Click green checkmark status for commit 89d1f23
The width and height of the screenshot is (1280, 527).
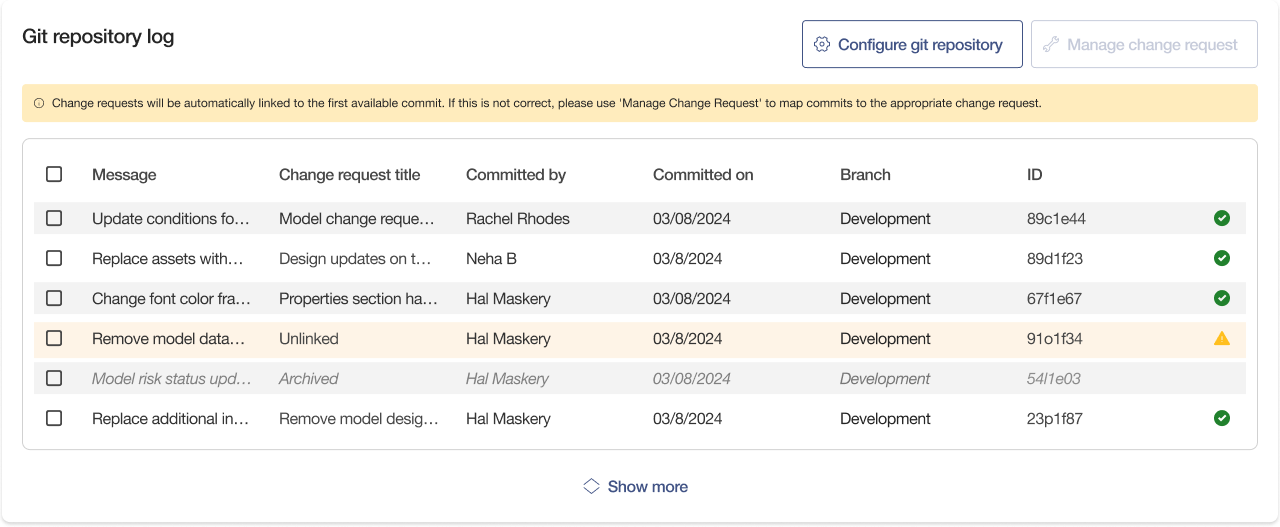1221,258
